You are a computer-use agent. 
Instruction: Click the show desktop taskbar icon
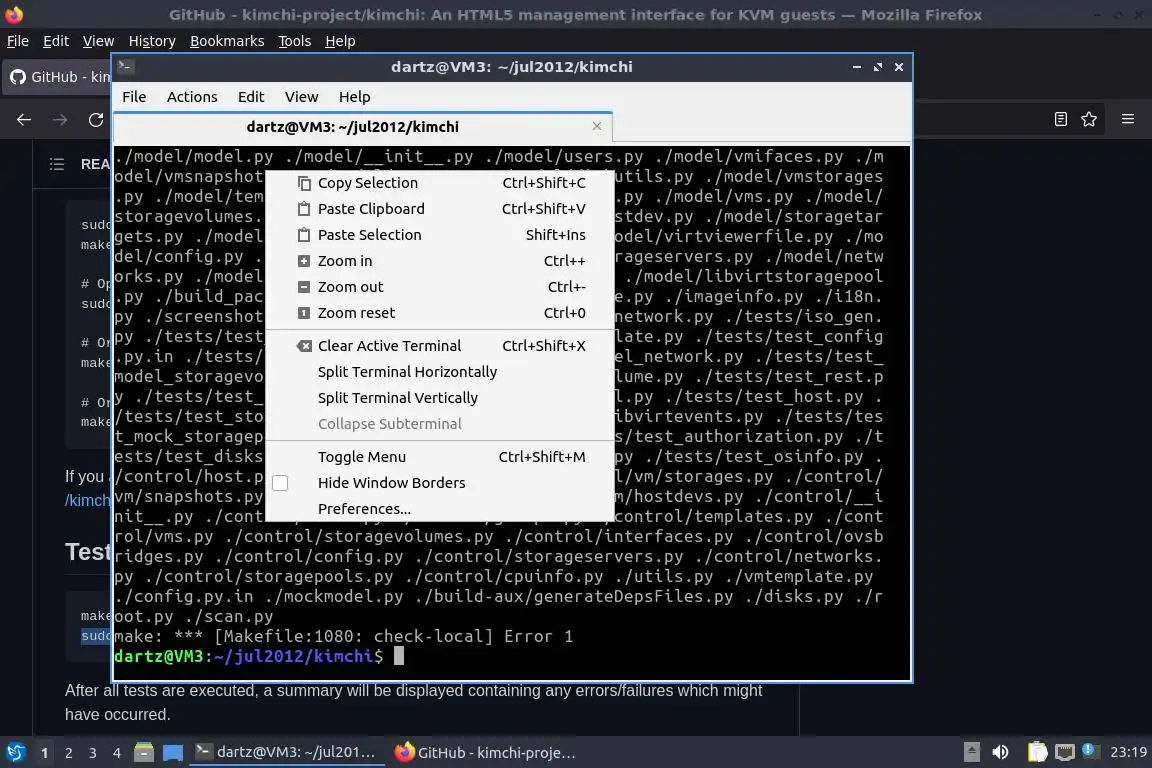click(173, 753)
